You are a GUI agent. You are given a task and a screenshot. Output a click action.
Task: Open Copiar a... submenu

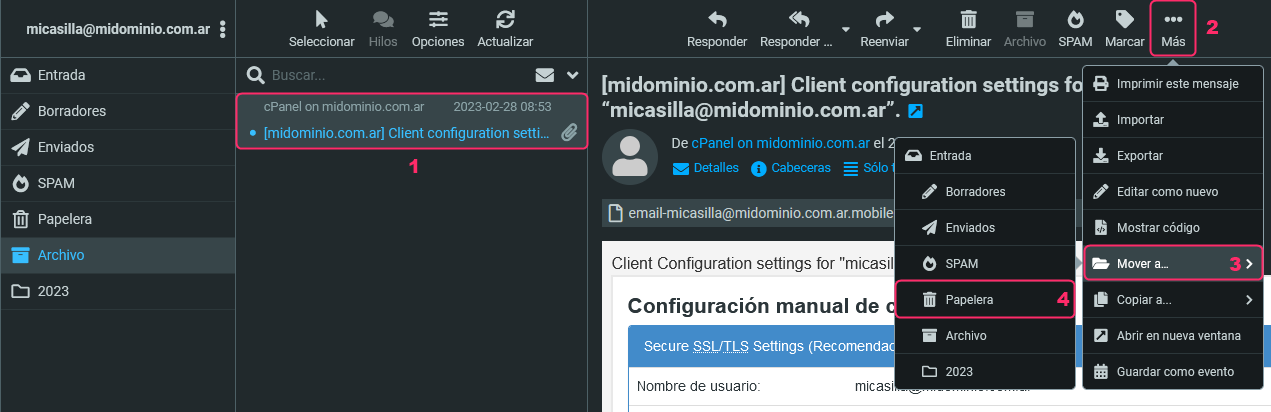pos(1174,299)
